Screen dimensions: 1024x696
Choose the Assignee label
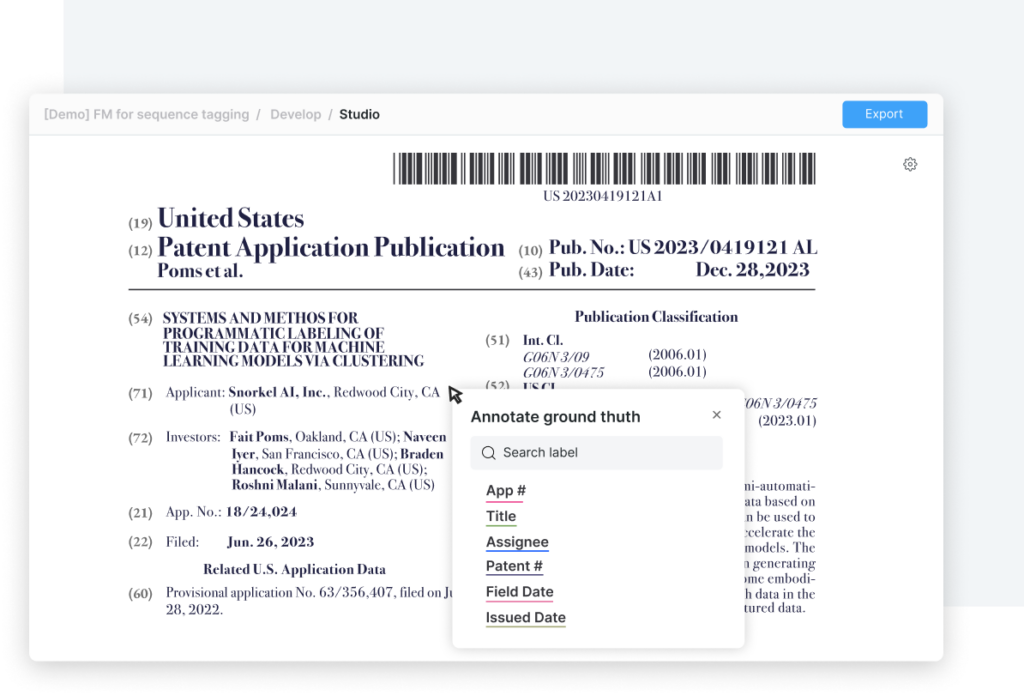point(517,542)
